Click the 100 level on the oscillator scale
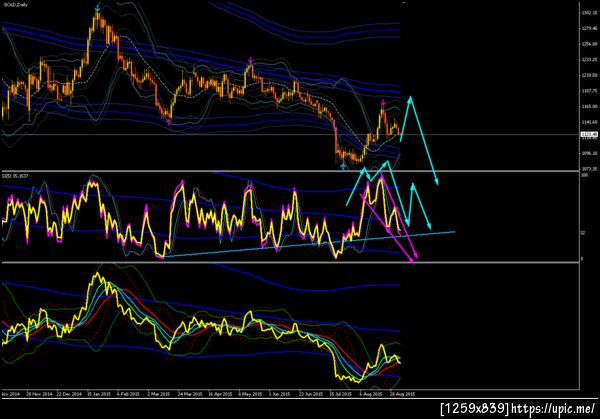The width and height of the screenshot is (600, 419). click(584, 175)
